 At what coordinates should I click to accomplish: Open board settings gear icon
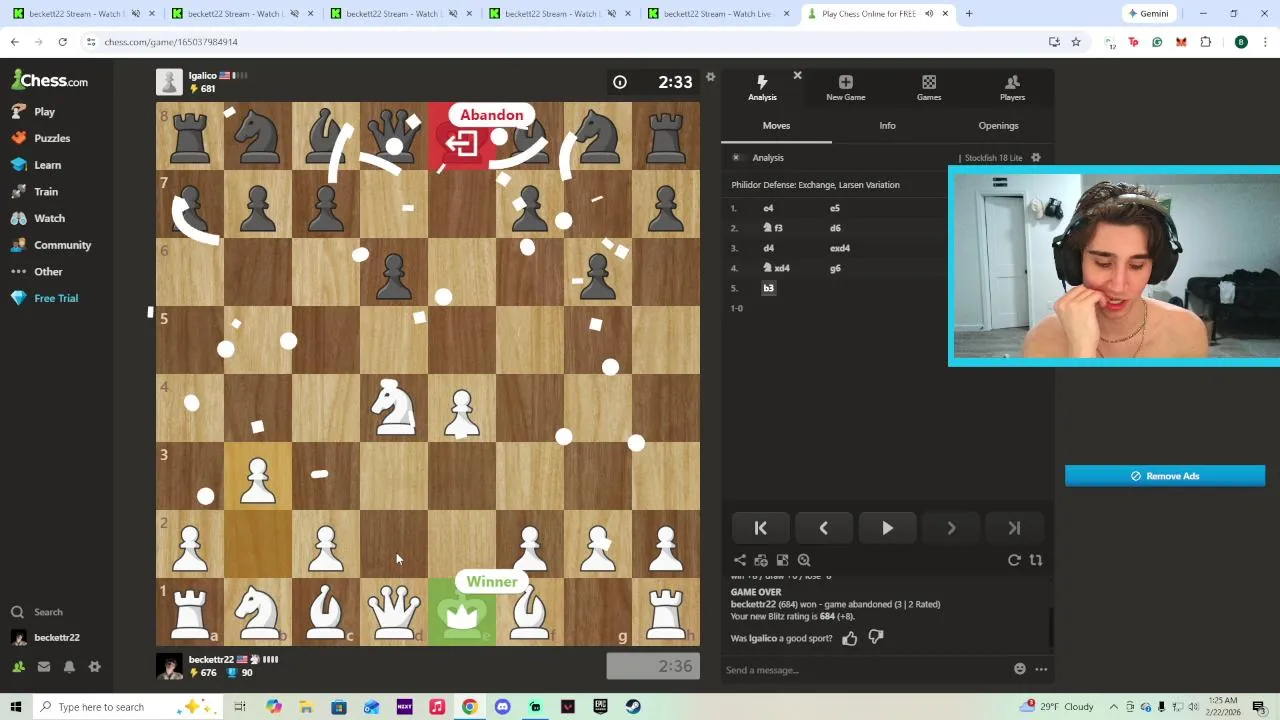click(x=711, y=77)
